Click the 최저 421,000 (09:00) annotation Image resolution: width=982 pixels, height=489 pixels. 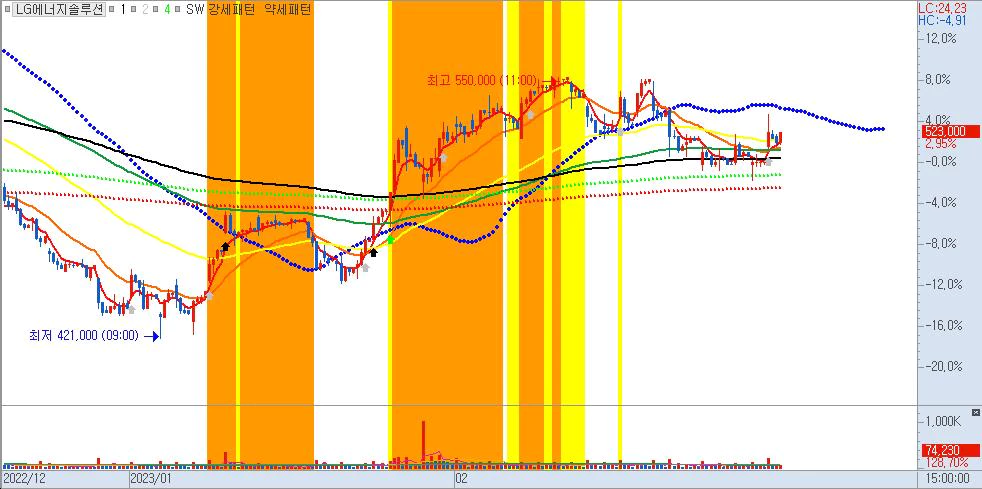[x=83, y=336]
